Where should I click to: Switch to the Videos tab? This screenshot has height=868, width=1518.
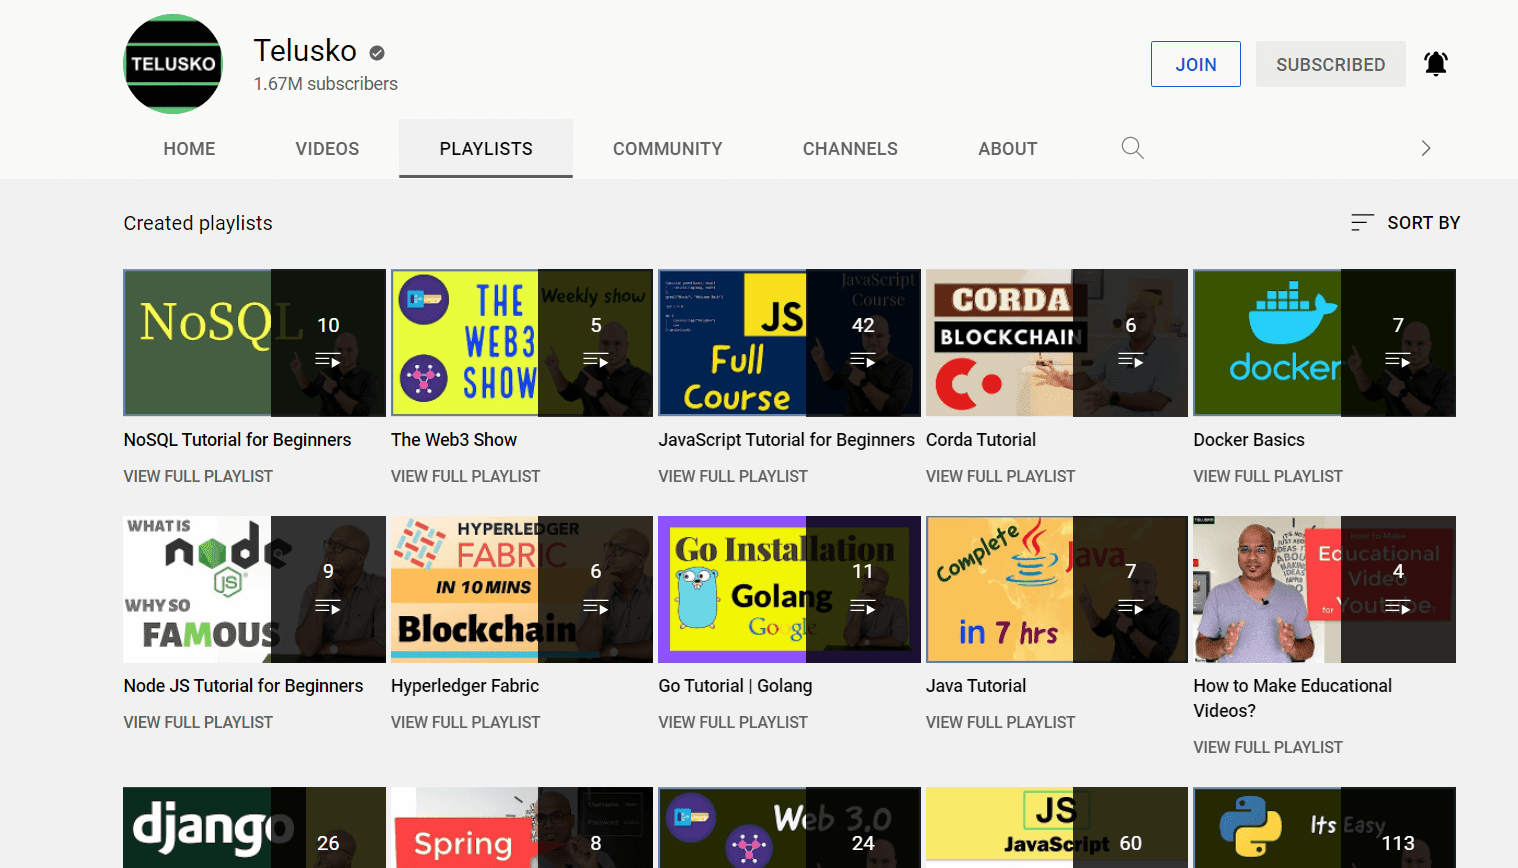coord(327,149)
